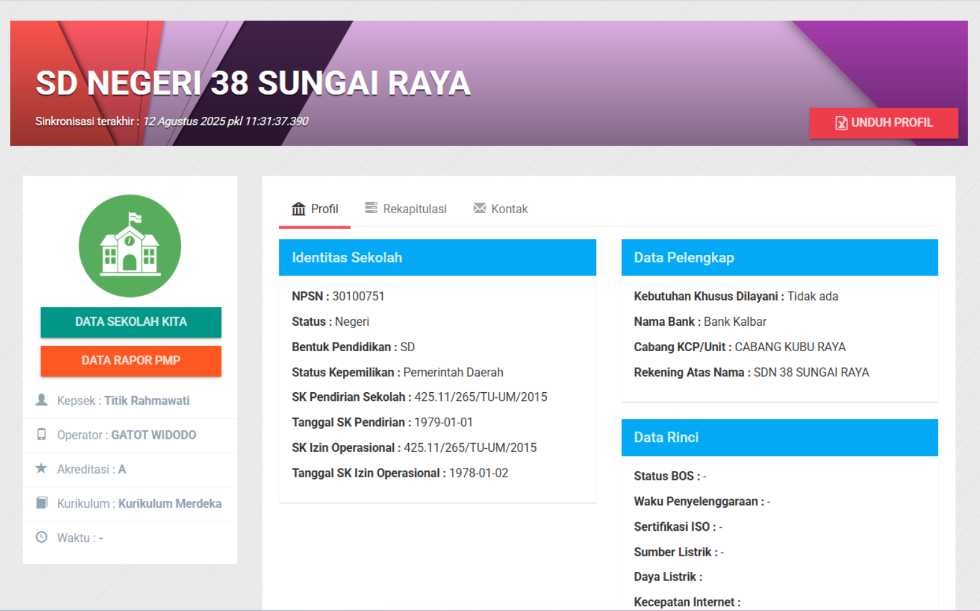980x611 pixels.
Task: Click the Data Rinci panel header
Action: point(779,437)
